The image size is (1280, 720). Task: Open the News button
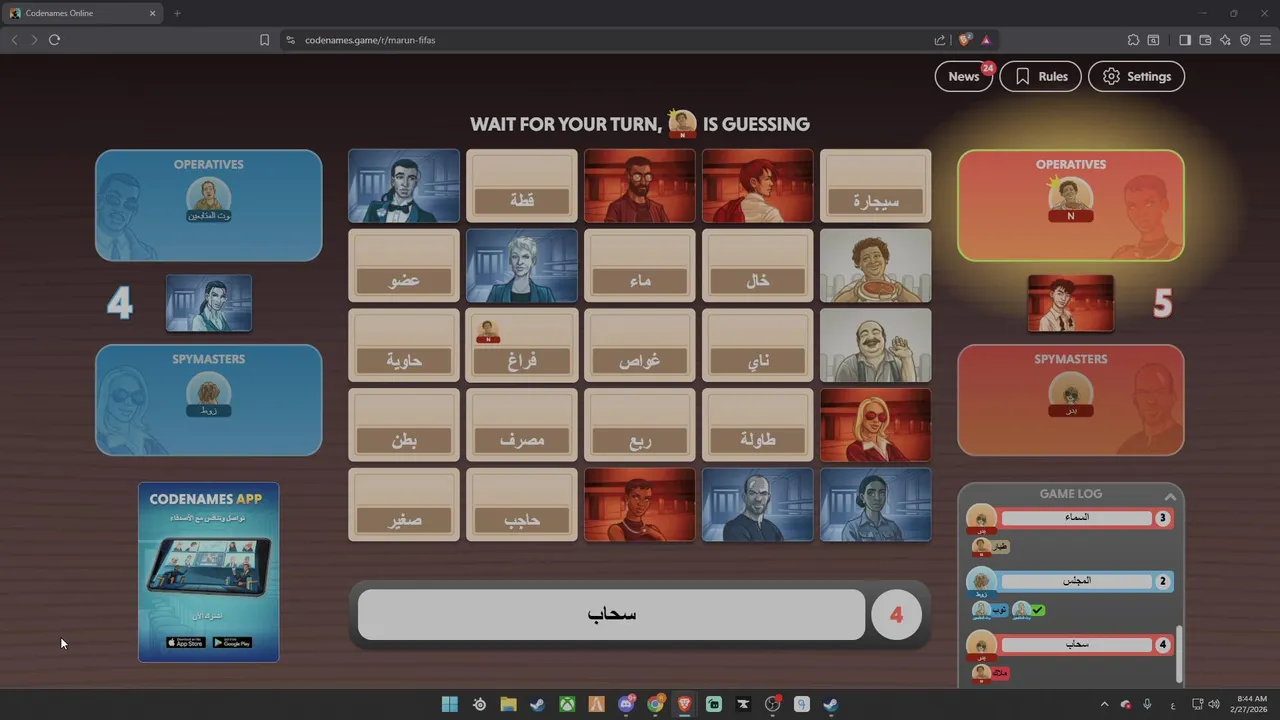click(964, 76)
